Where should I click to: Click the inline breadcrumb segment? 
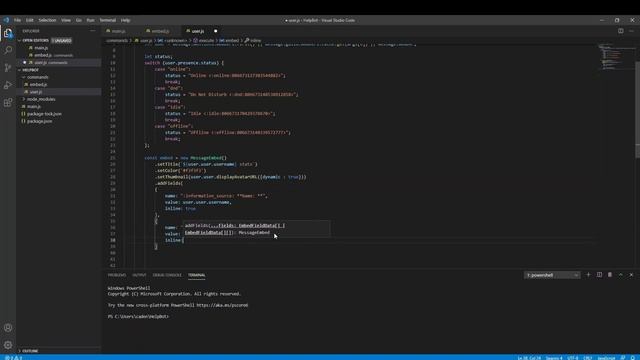pyautogui.click(x=253, y=40)
